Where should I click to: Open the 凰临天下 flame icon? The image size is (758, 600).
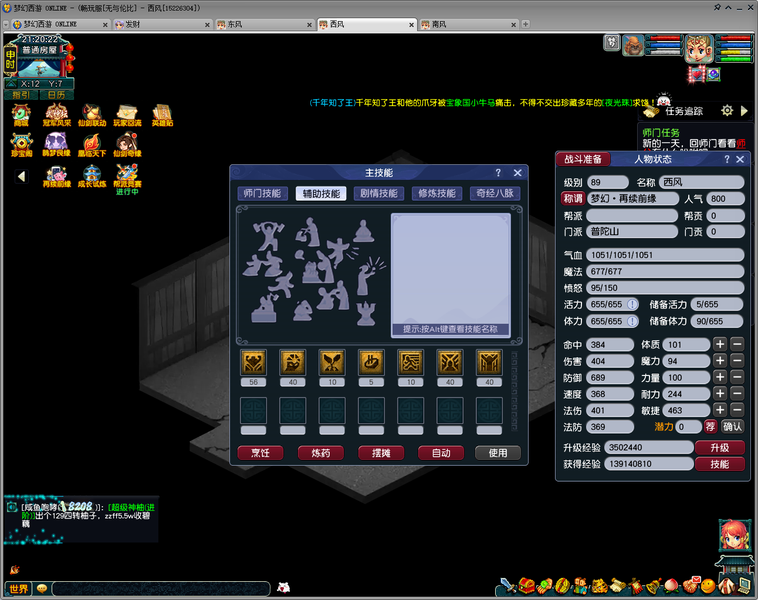(92, 145)
